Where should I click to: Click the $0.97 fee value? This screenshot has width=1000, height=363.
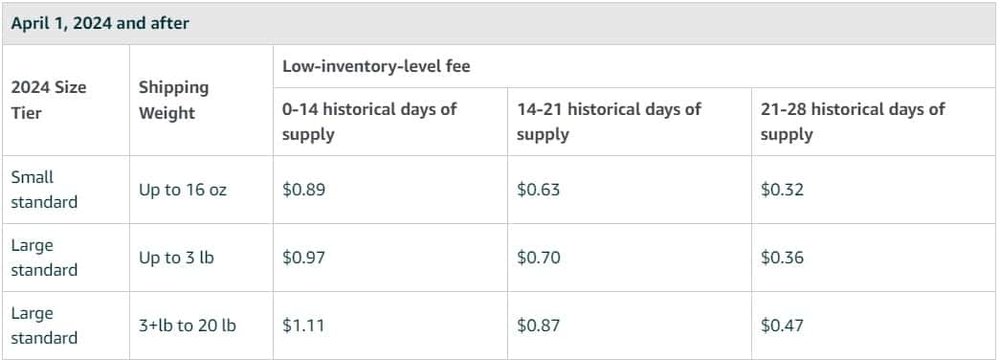coord(304,258)
